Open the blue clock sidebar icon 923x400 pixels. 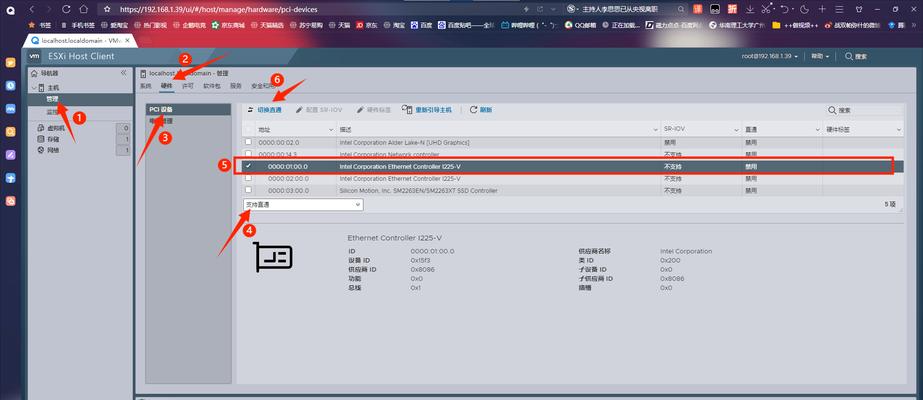pos(11,86)
